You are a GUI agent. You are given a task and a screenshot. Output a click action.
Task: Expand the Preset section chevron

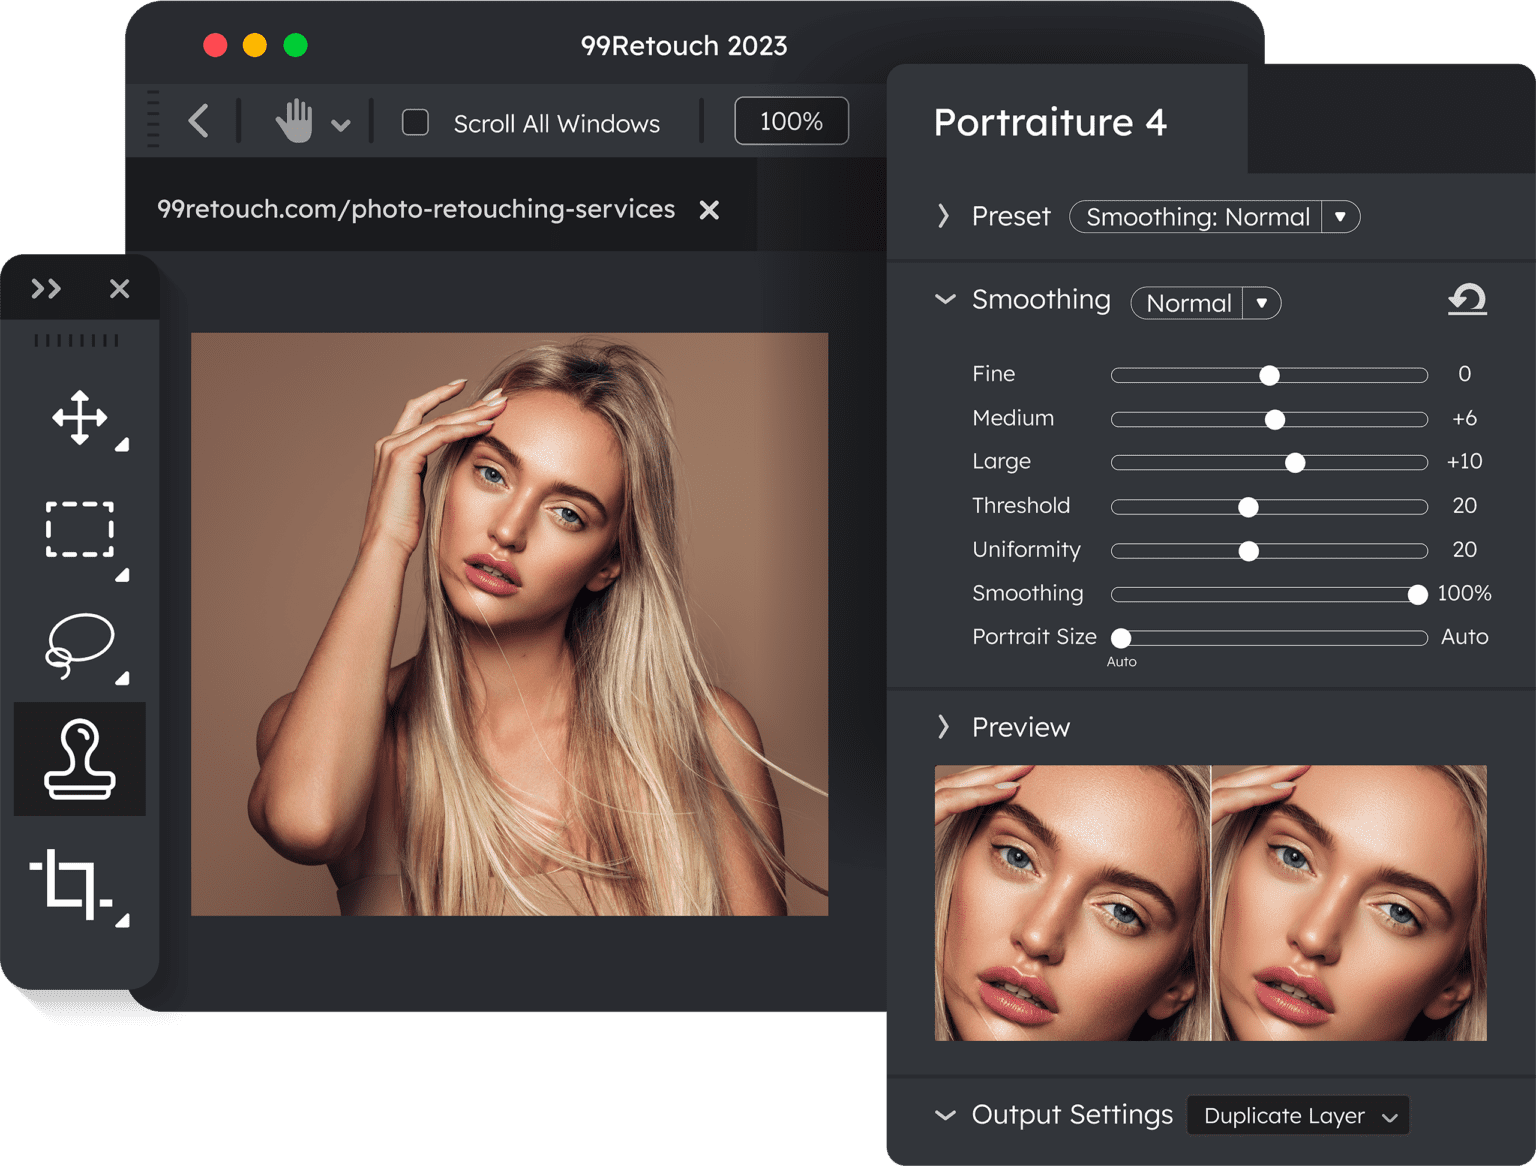coord(943,216)
